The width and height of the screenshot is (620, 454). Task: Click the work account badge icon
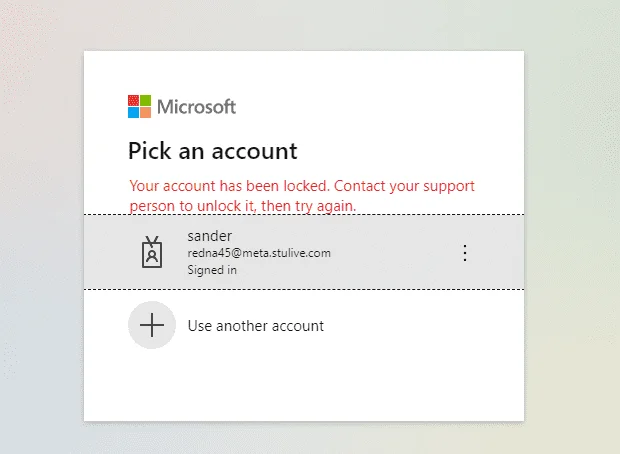pyautogui.click(x=152, y=252)
